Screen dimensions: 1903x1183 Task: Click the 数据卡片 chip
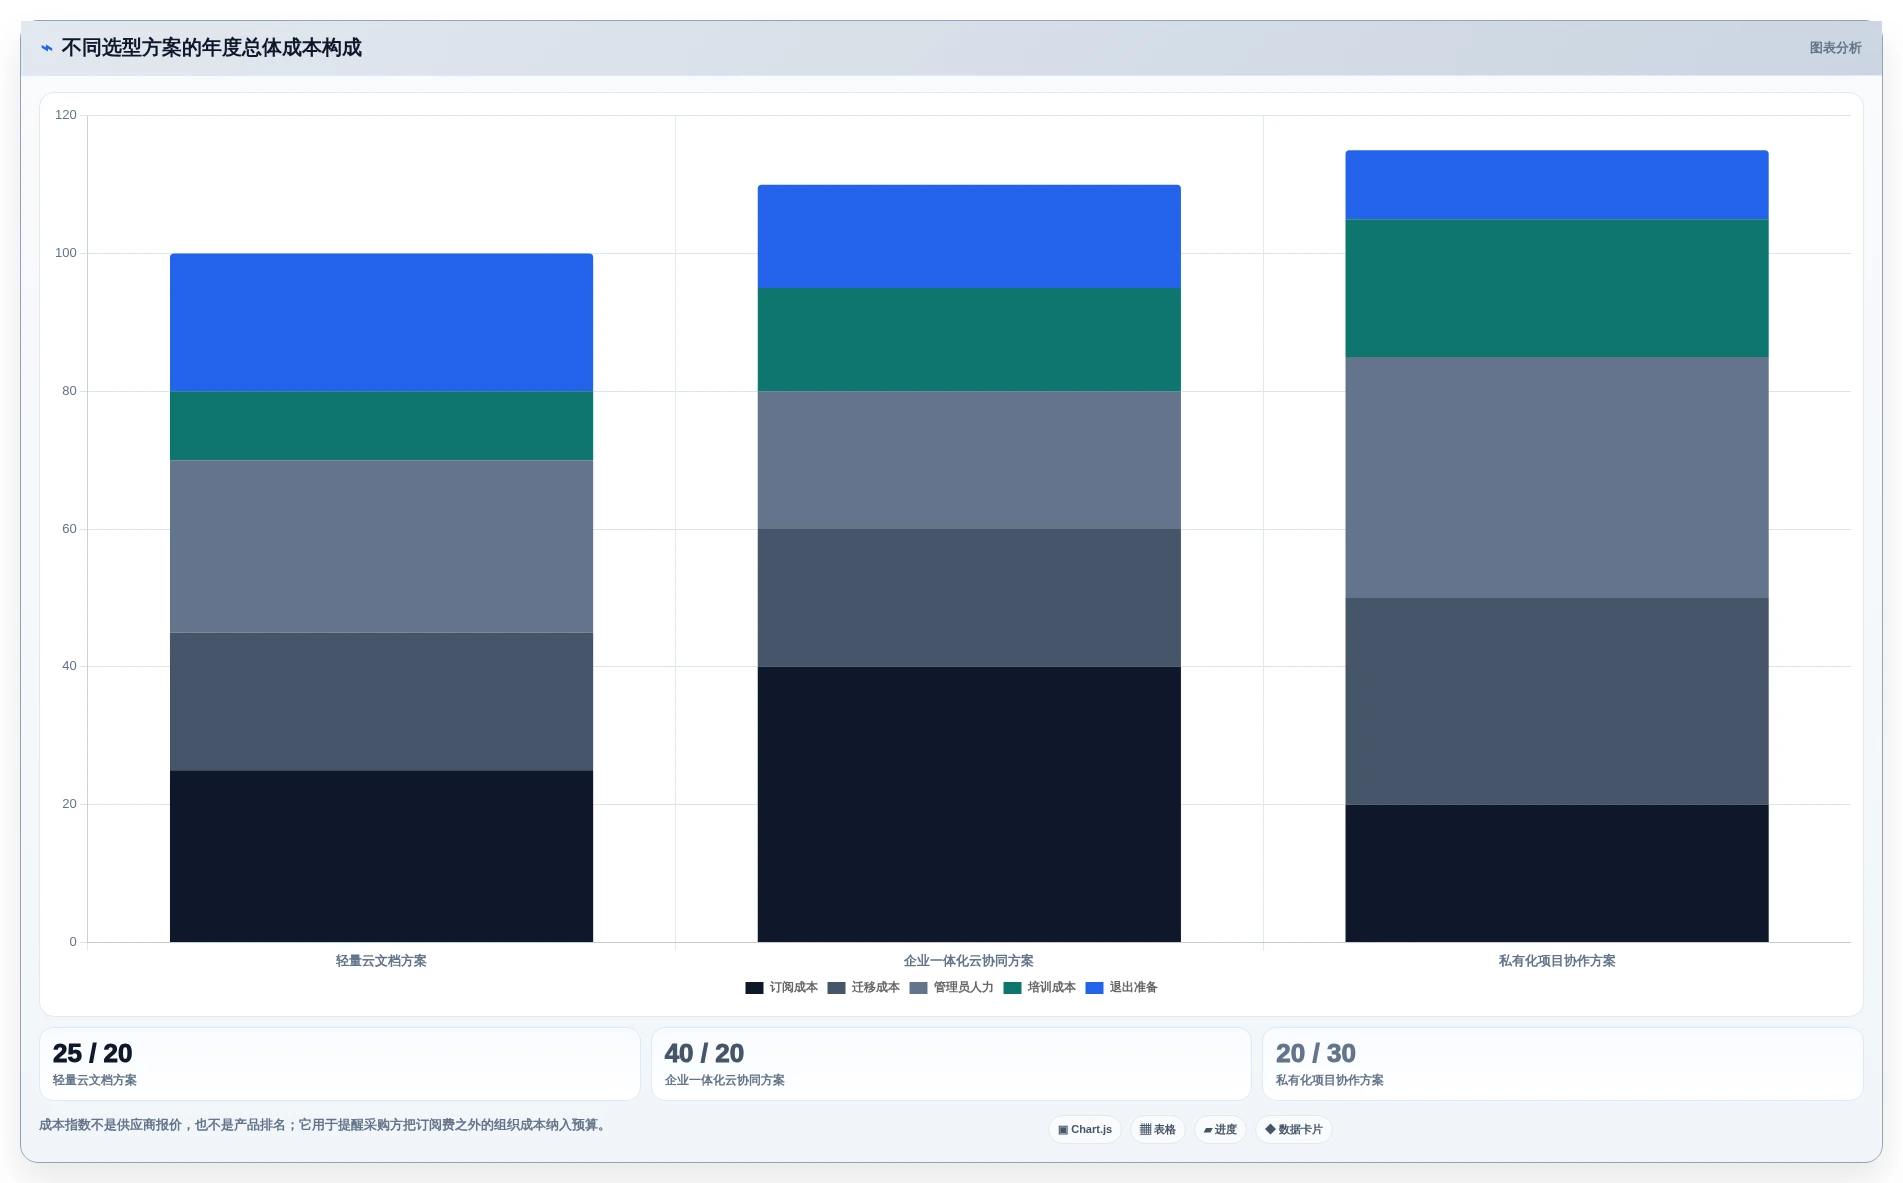point(1294,1129)
